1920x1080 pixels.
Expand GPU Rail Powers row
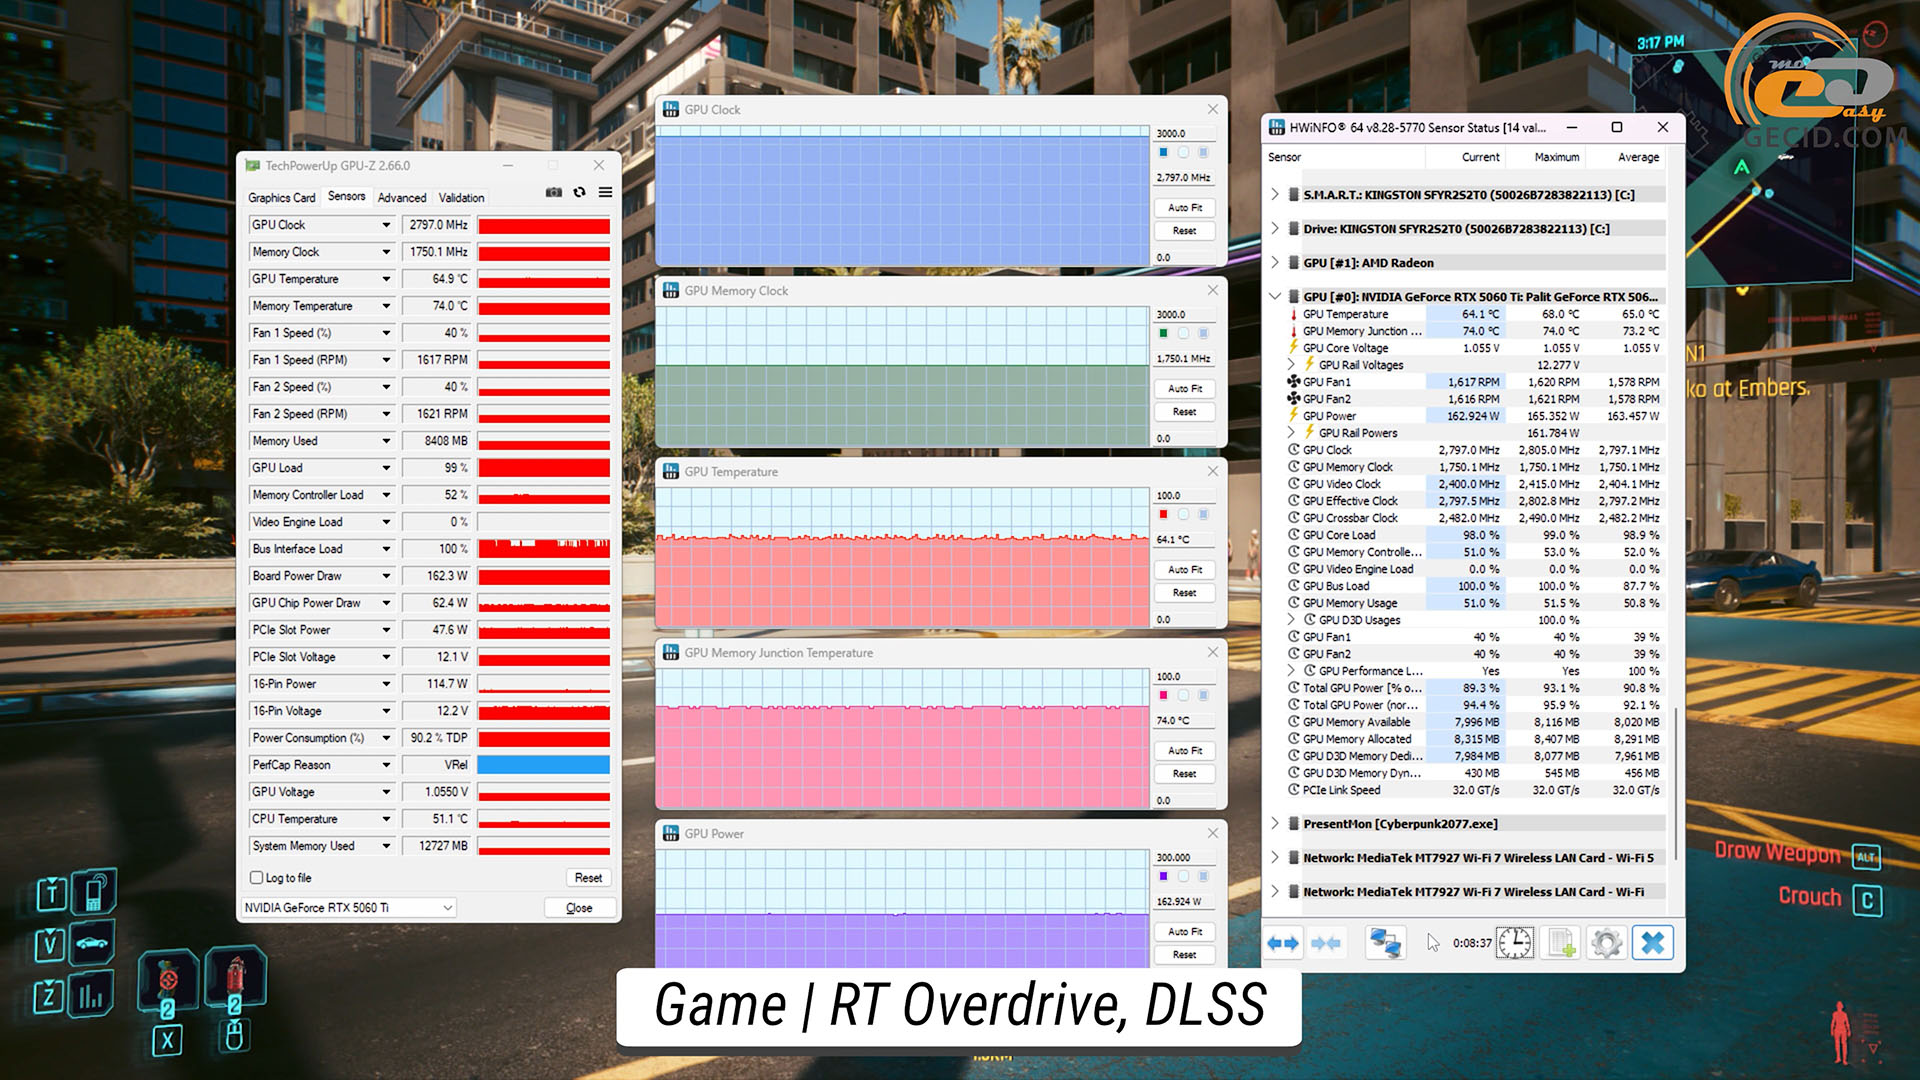click(1291, 433)
